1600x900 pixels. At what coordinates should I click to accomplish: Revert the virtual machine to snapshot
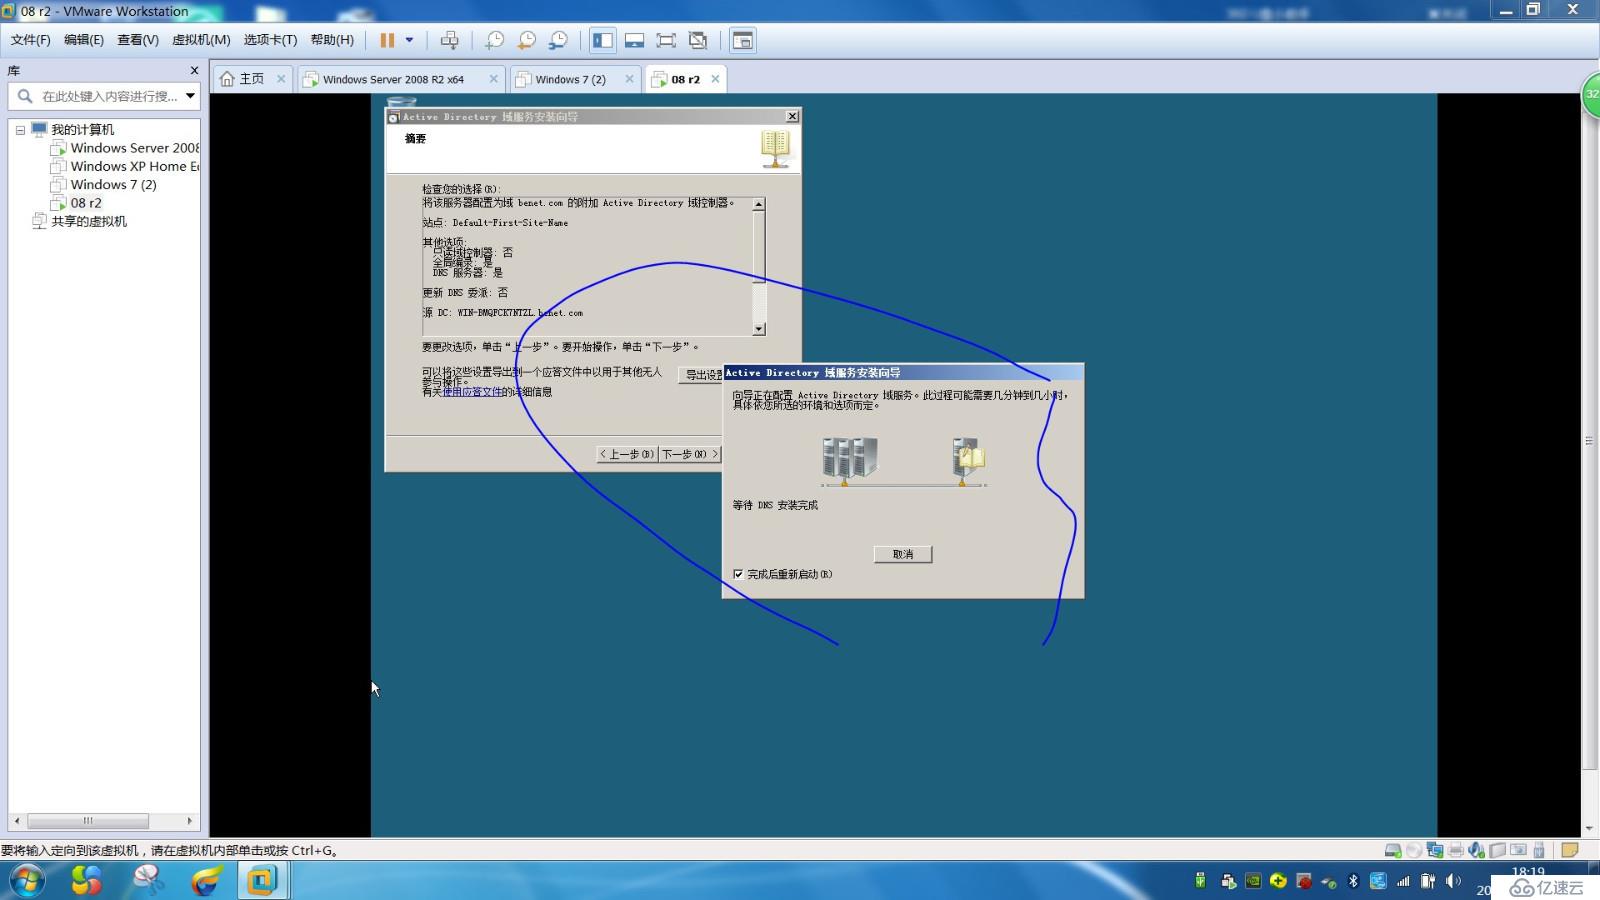click(x=526, y=40)
